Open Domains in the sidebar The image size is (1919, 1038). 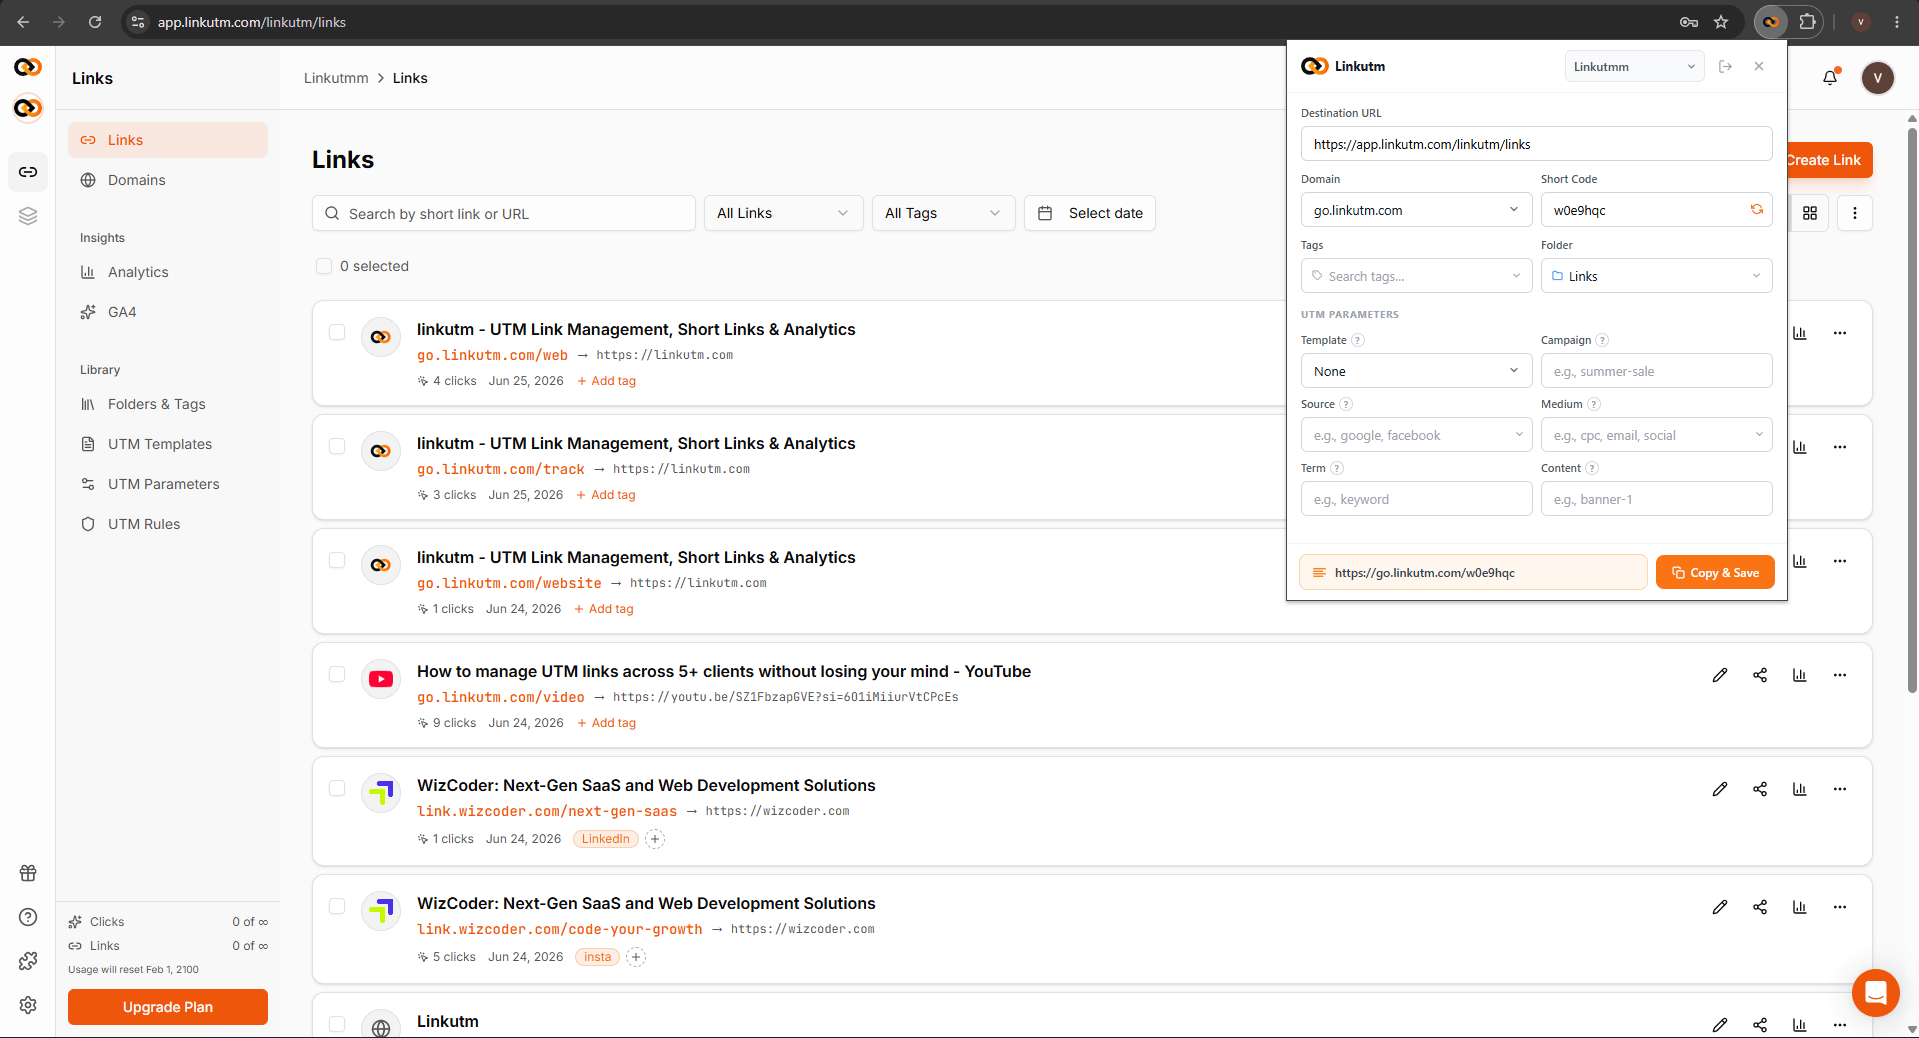(x=168, y=180)
